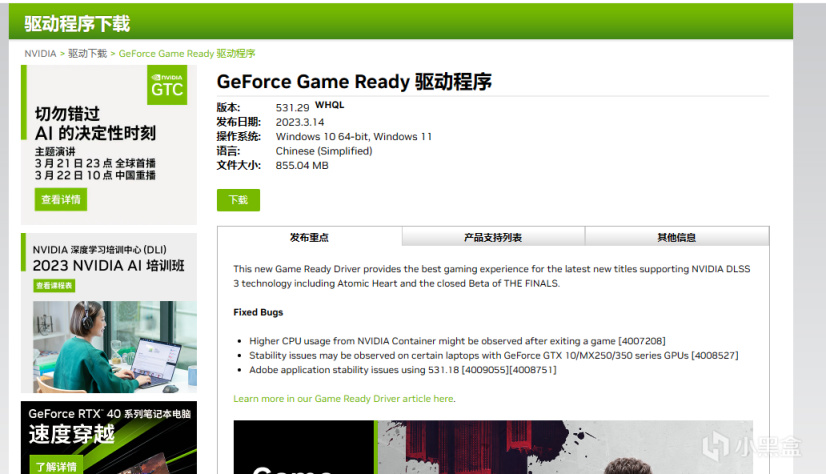
Task: Click 2023 NVIDIA AI 培训班 heading
Action: point(109,265)
